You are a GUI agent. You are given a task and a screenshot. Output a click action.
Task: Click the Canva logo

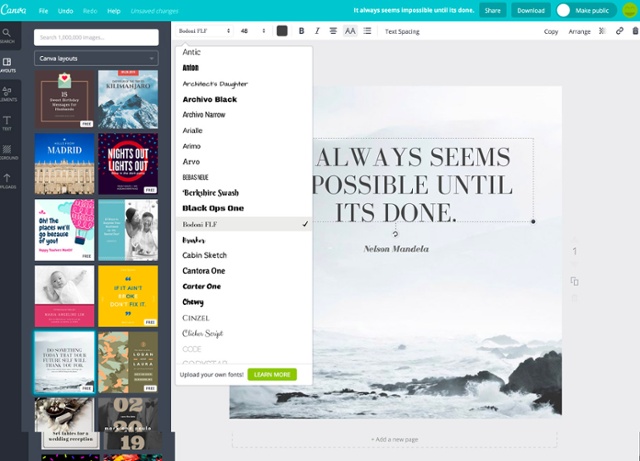point(13,10)
